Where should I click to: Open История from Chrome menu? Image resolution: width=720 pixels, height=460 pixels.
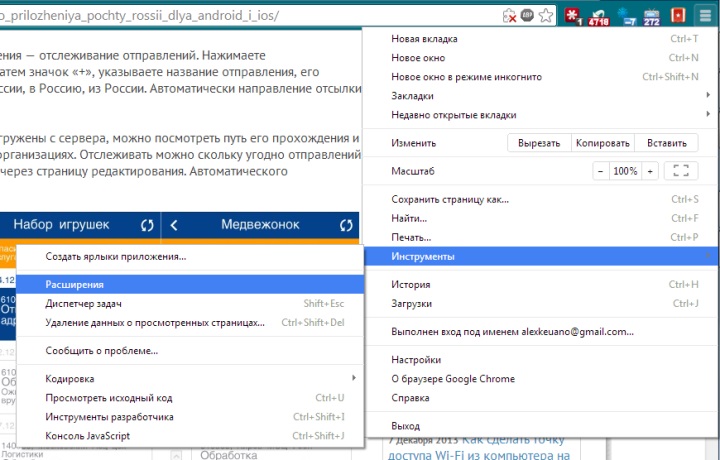click(x=540, y=285)
